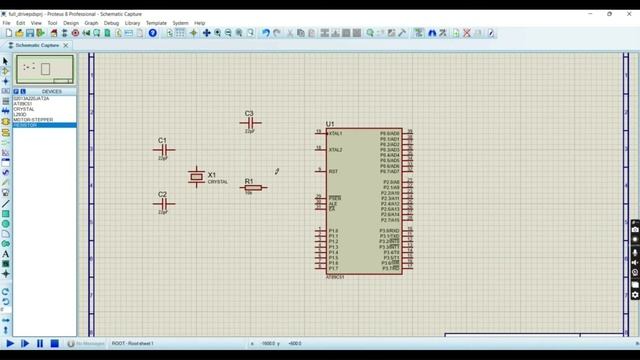Click the Save Project disk icon
Screen dimensions: 640x360
(x=30, y=33)
